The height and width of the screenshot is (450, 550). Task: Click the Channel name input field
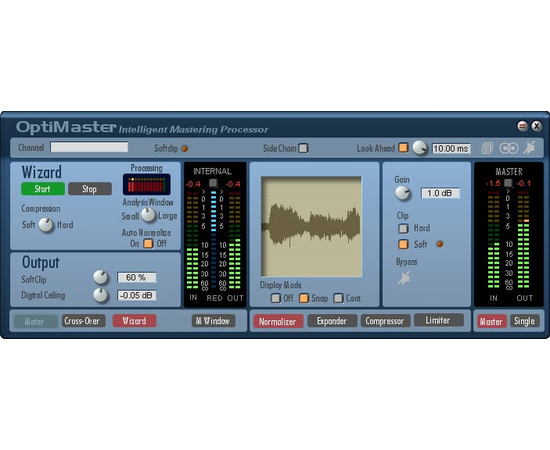[89, 147]
